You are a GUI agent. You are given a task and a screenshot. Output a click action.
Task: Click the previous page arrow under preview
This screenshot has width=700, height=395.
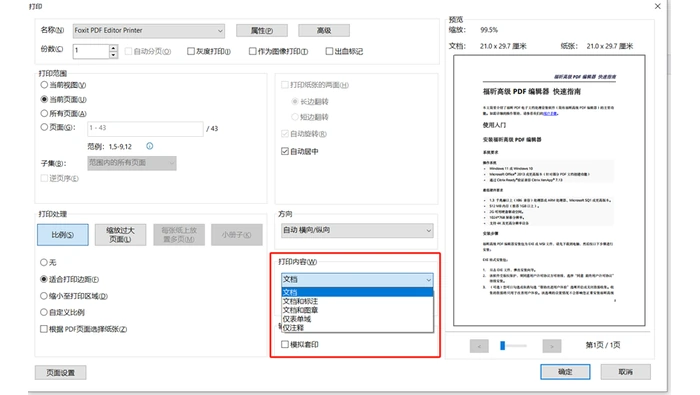(x=479, y=346)
